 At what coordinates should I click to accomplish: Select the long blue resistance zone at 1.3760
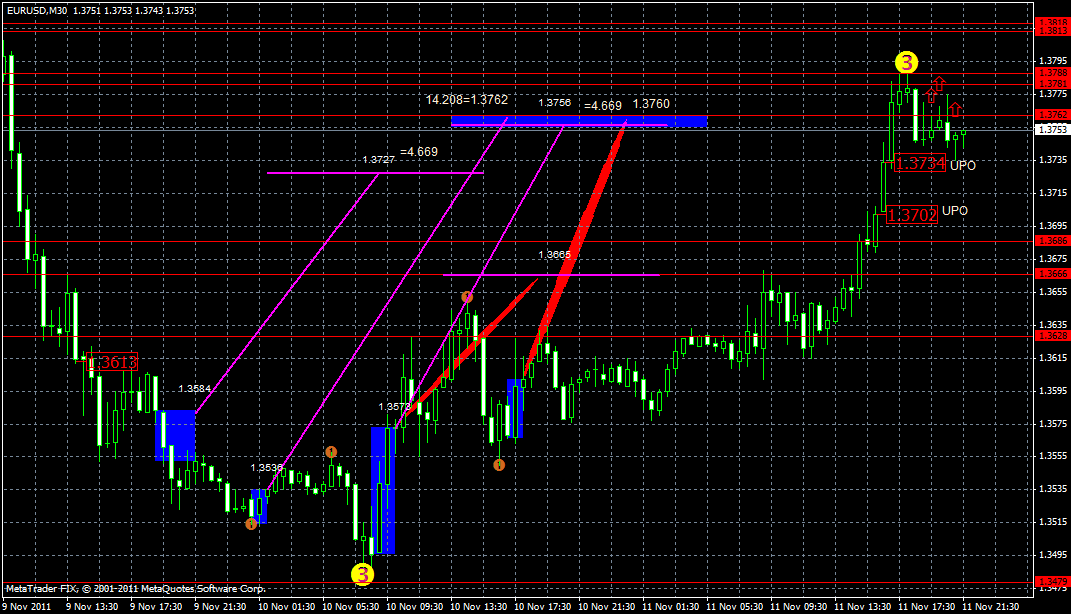[x=580, y=121]
